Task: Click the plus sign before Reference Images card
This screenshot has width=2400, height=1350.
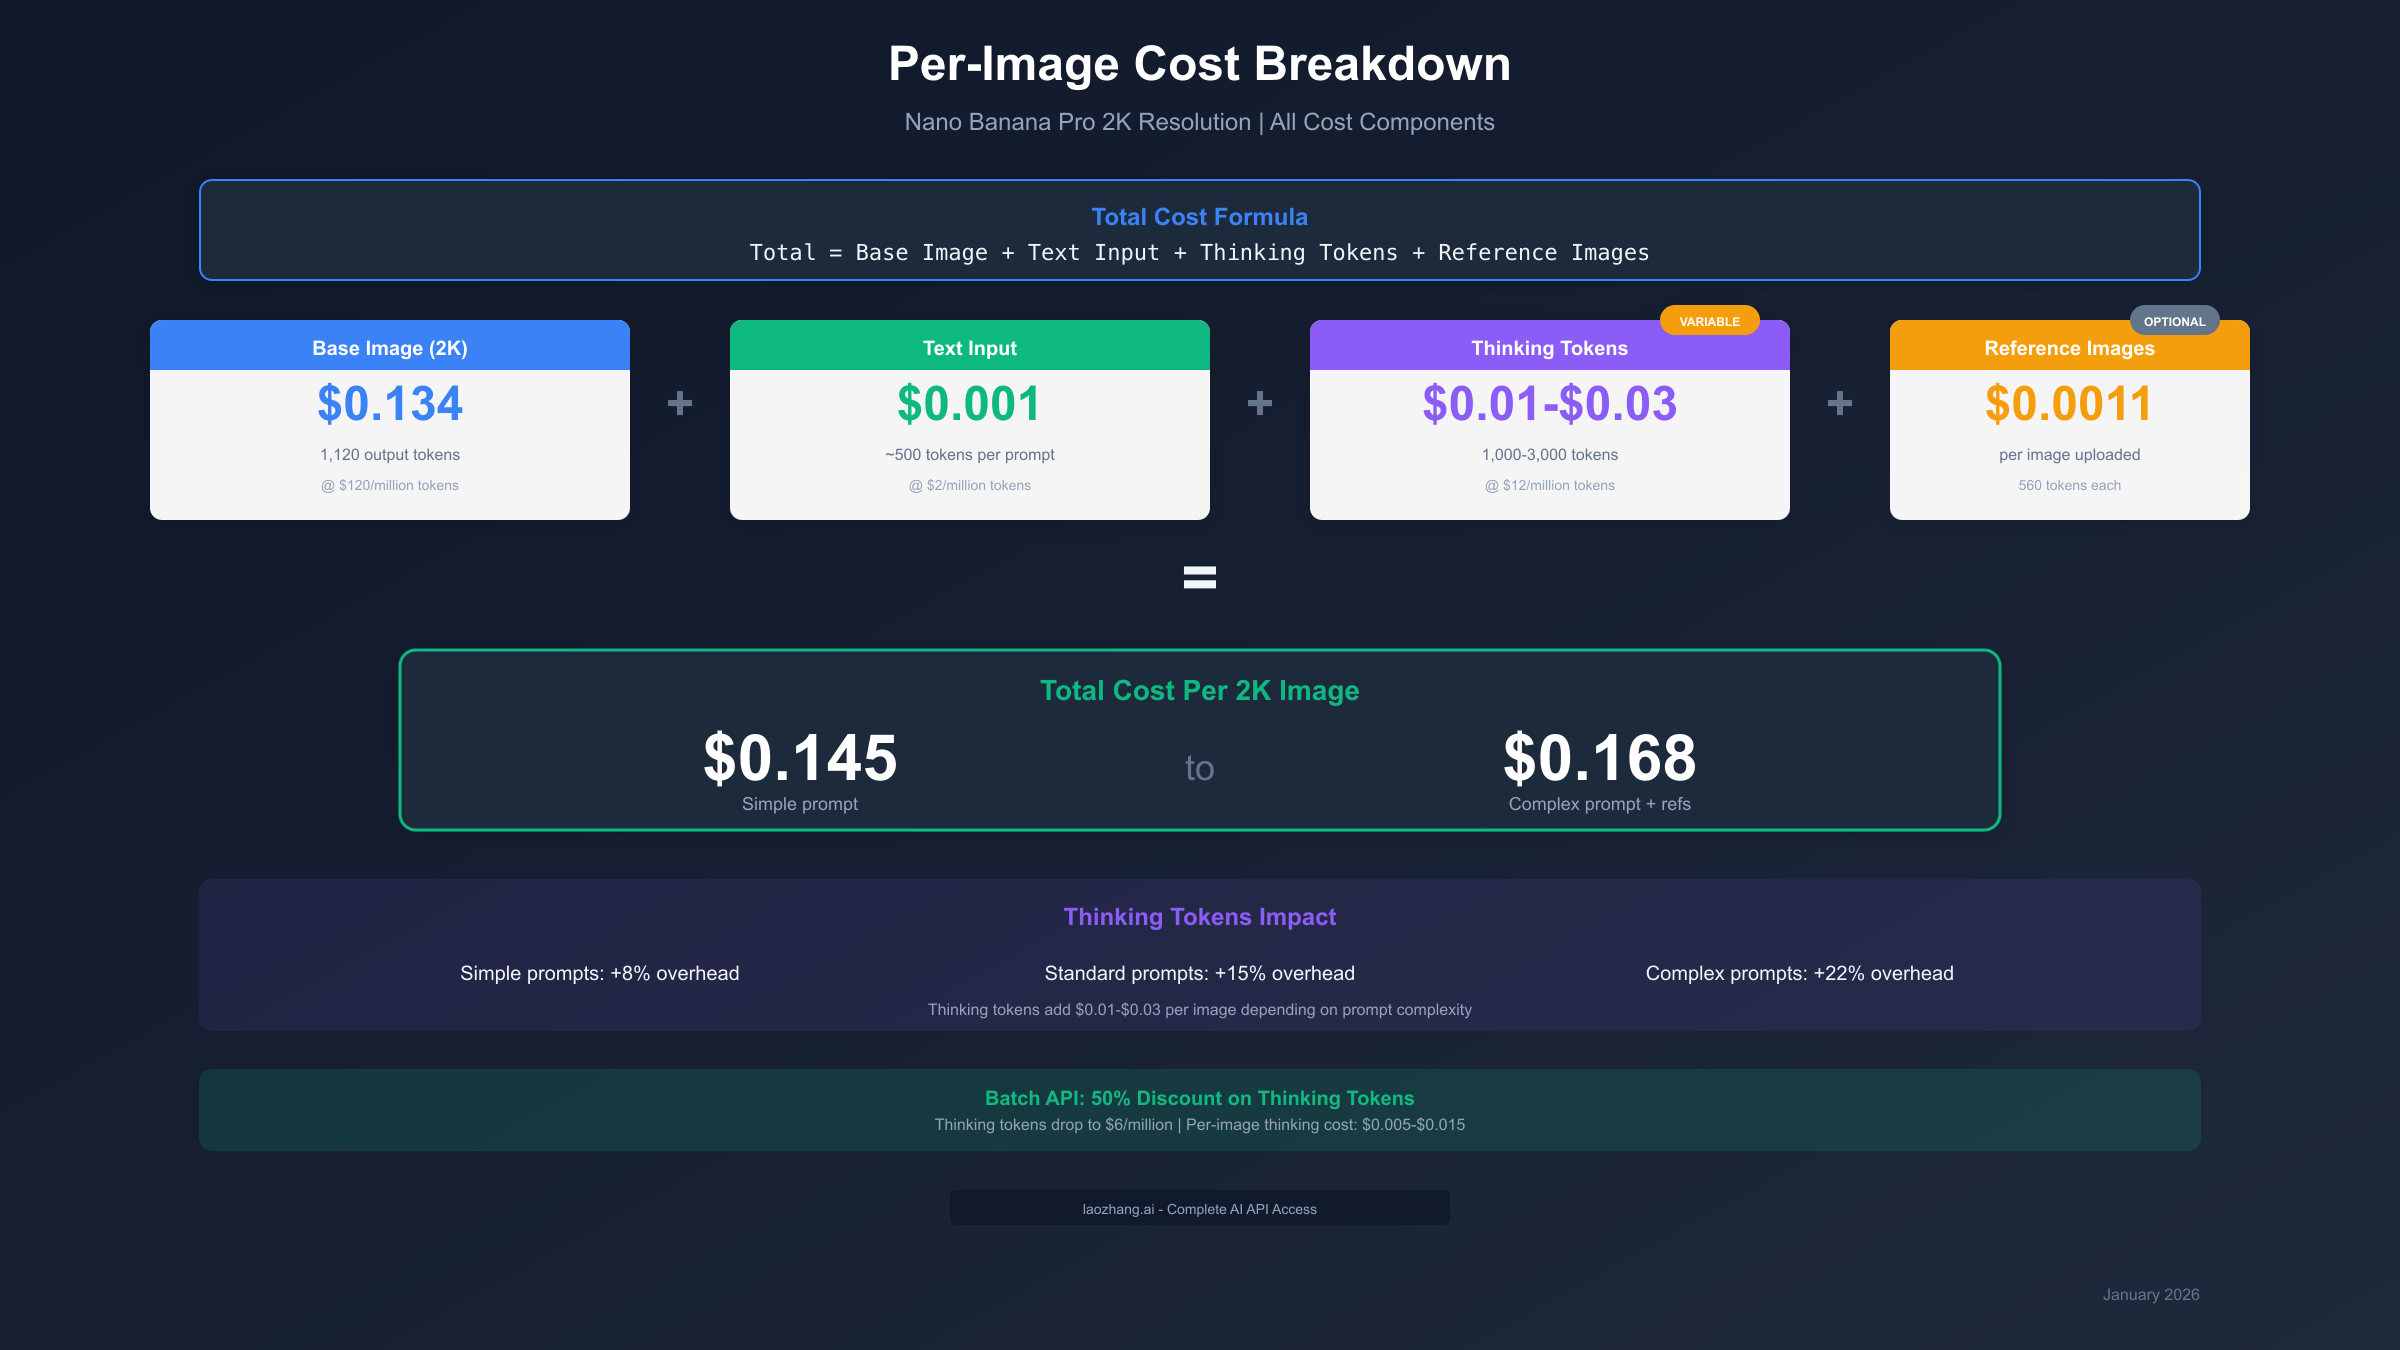Action: click(x=1839, y=404)
